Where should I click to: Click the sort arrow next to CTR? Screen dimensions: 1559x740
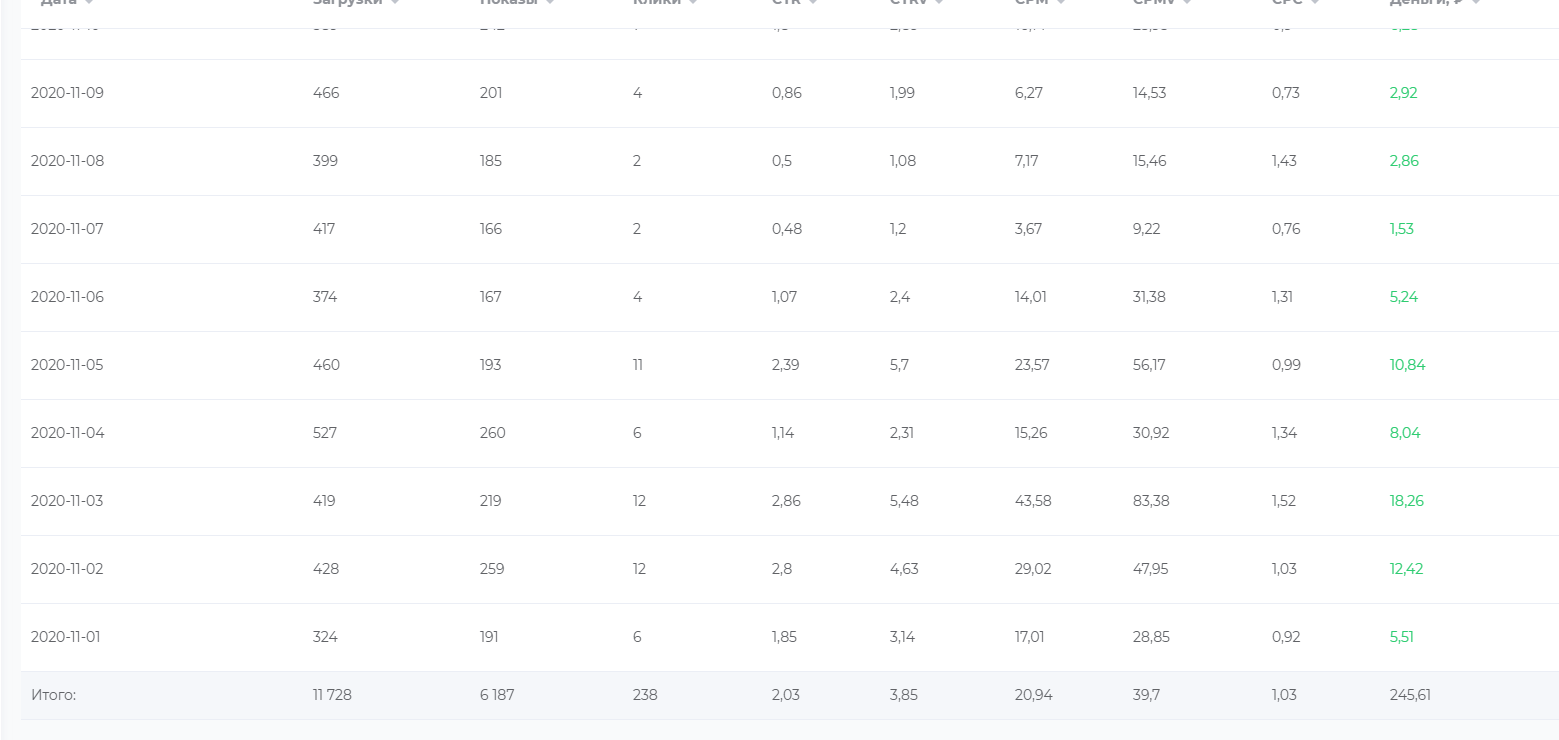(x=813, y=3)
